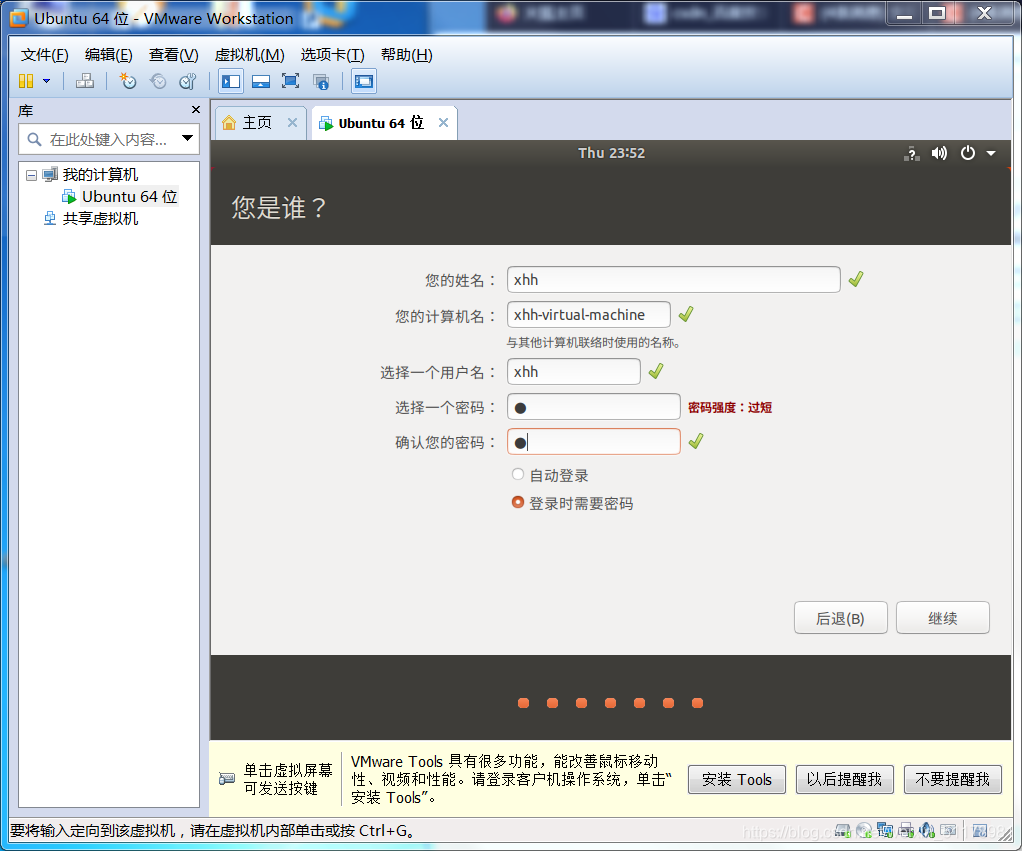Click the 您的计算机名 input field
This screenshot has width=1022, height=851.
coord(589,315)
